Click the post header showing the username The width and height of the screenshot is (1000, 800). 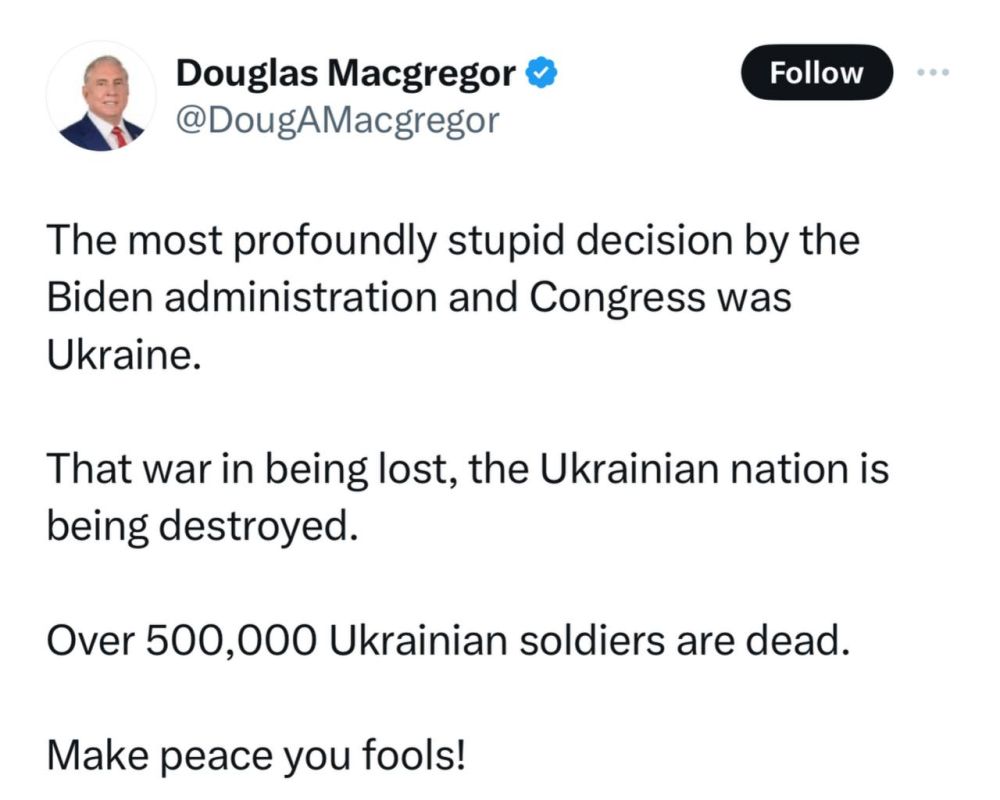348,95
